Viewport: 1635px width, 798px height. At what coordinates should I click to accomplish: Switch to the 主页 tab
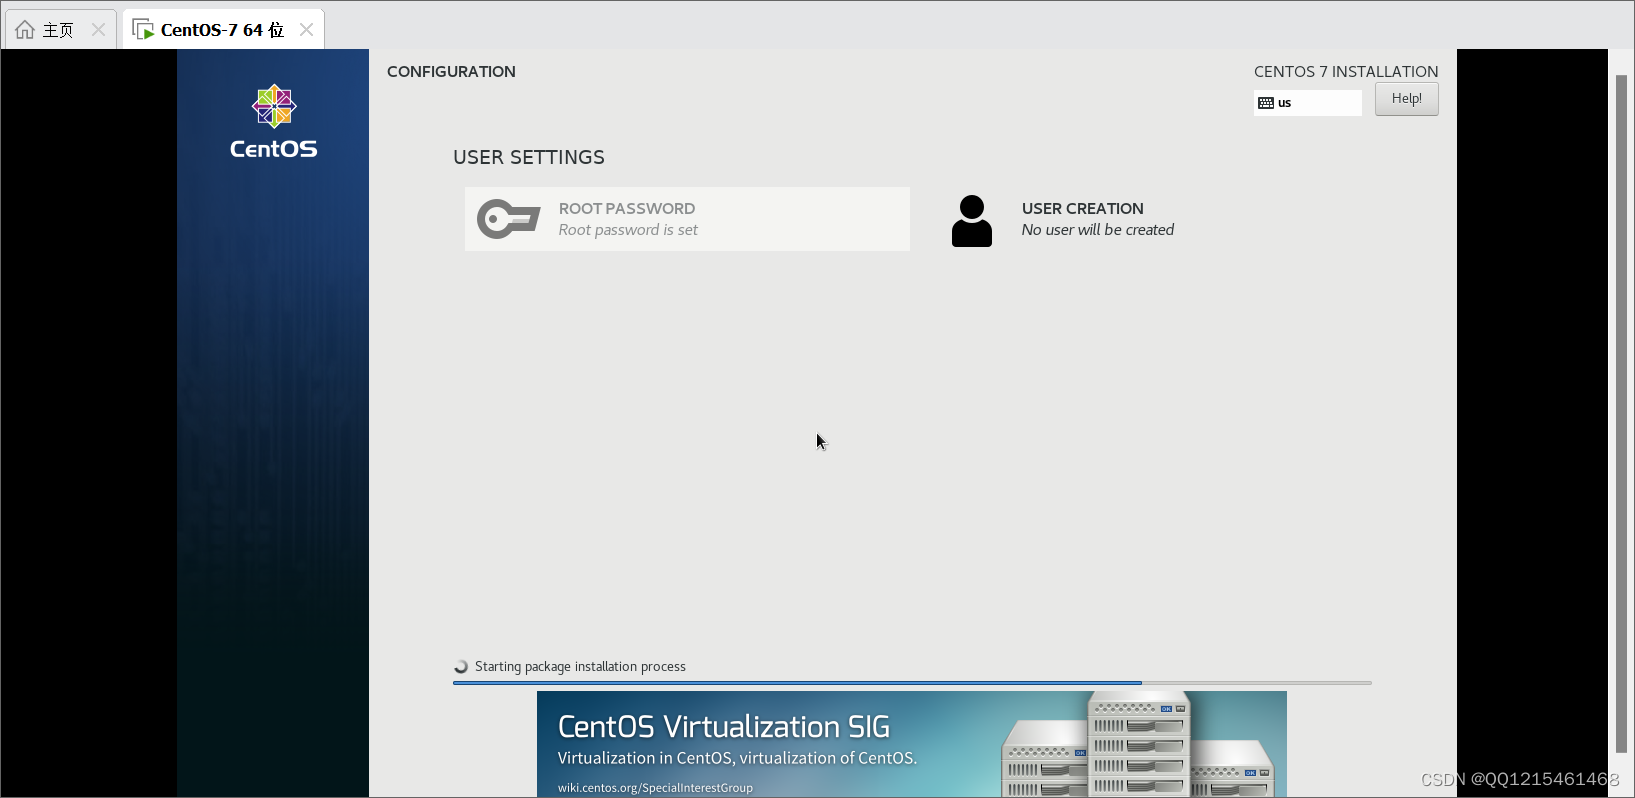(x=60, y=30)
